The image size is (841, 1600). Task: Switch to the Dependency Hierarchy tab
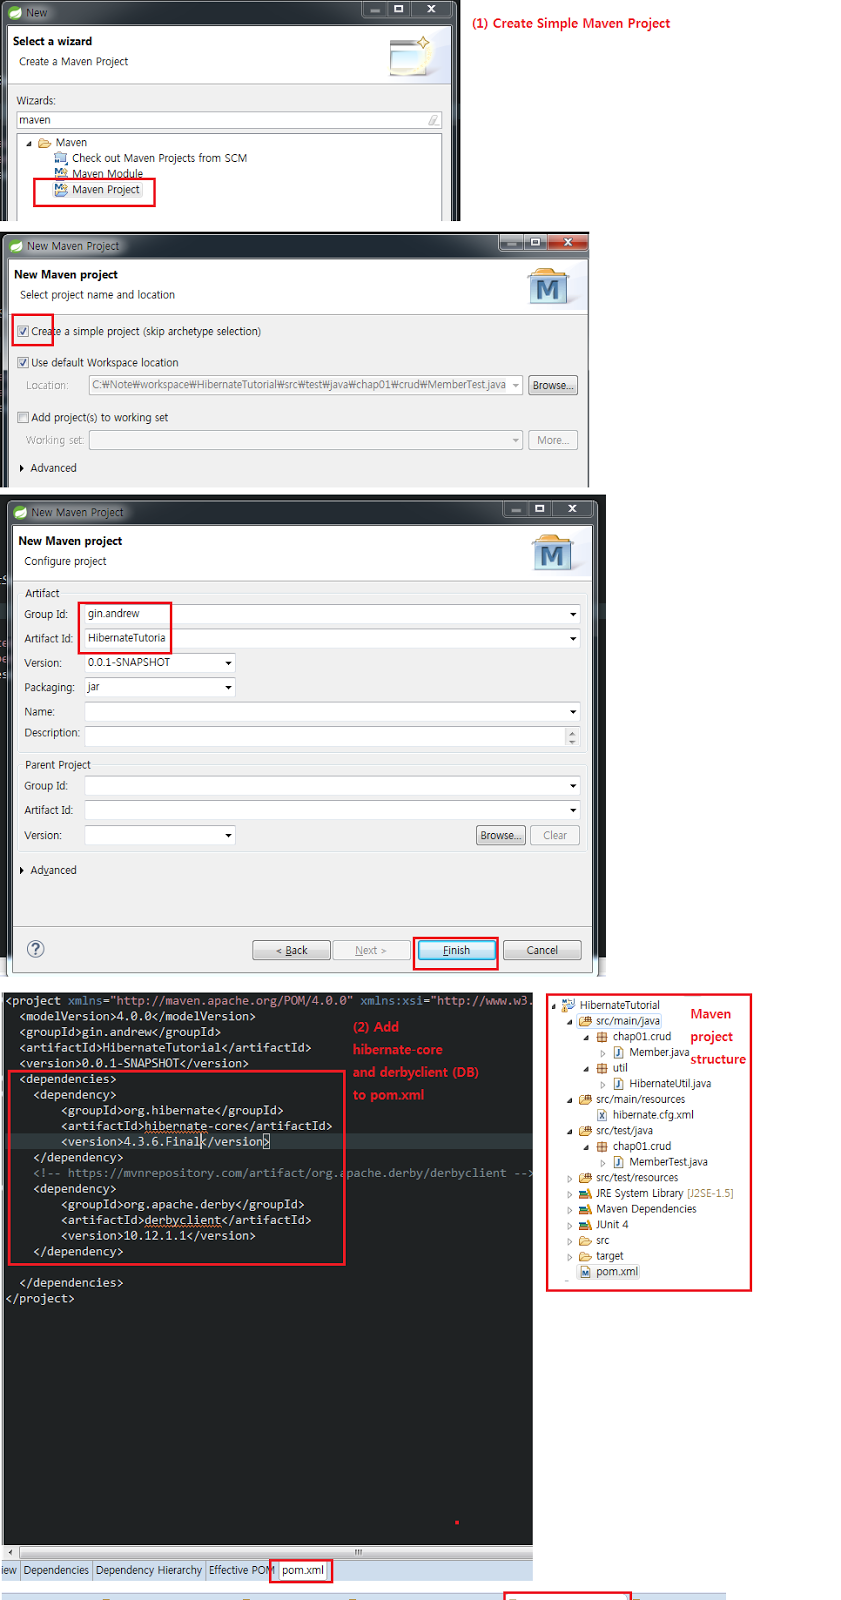coord(149,1570)
